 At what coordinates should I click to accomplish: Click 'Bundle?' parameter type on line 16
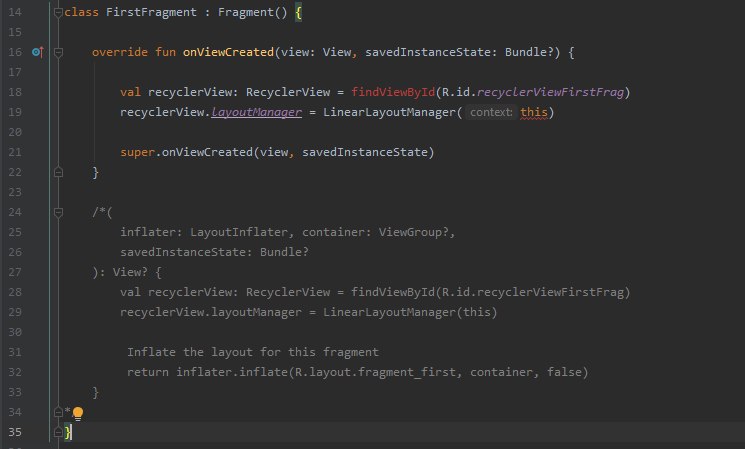(x=529, y=52)
